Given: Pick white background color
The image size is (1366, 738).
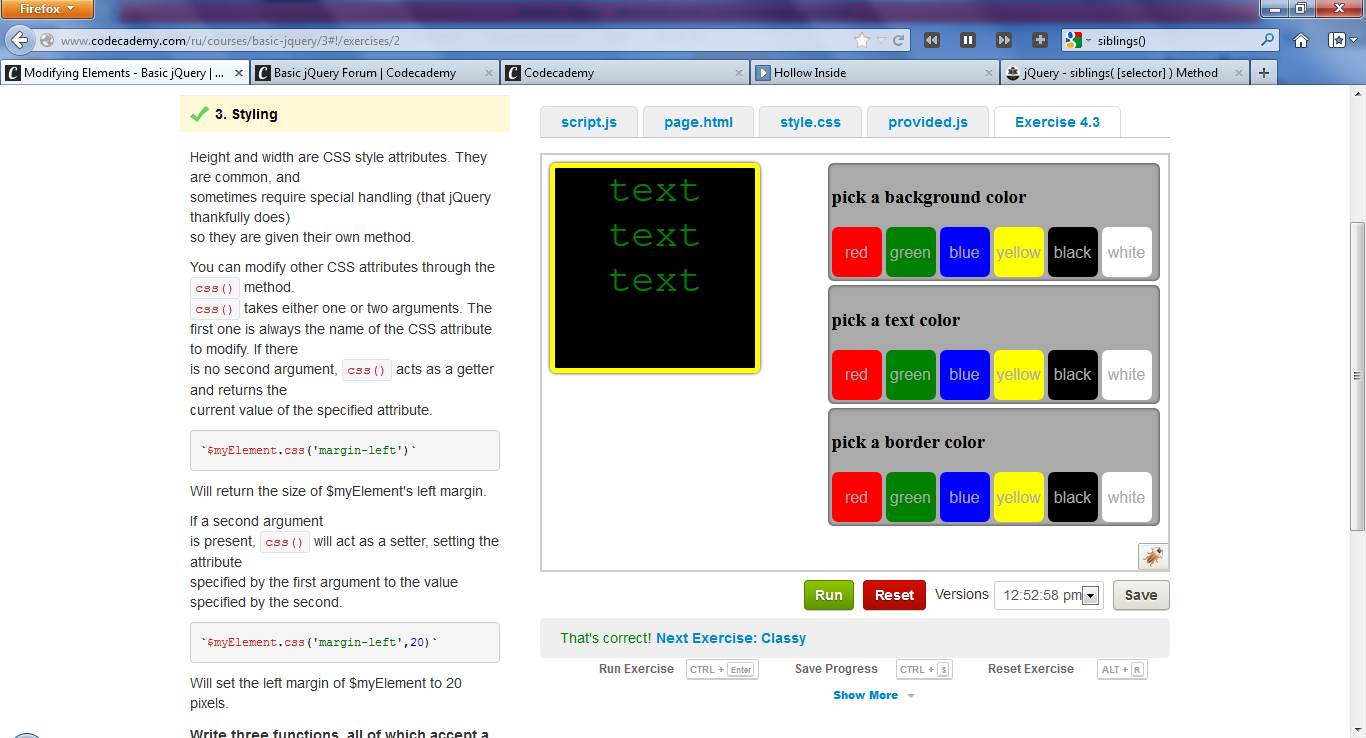Looking at the screenshot, I should [1127, 252].
